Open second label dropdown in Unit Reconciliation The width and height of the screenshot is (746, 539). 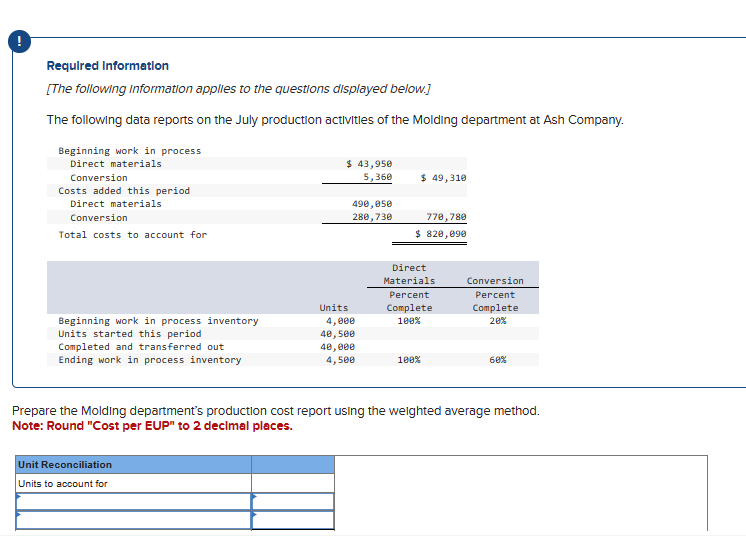click(x=134, y=520)
